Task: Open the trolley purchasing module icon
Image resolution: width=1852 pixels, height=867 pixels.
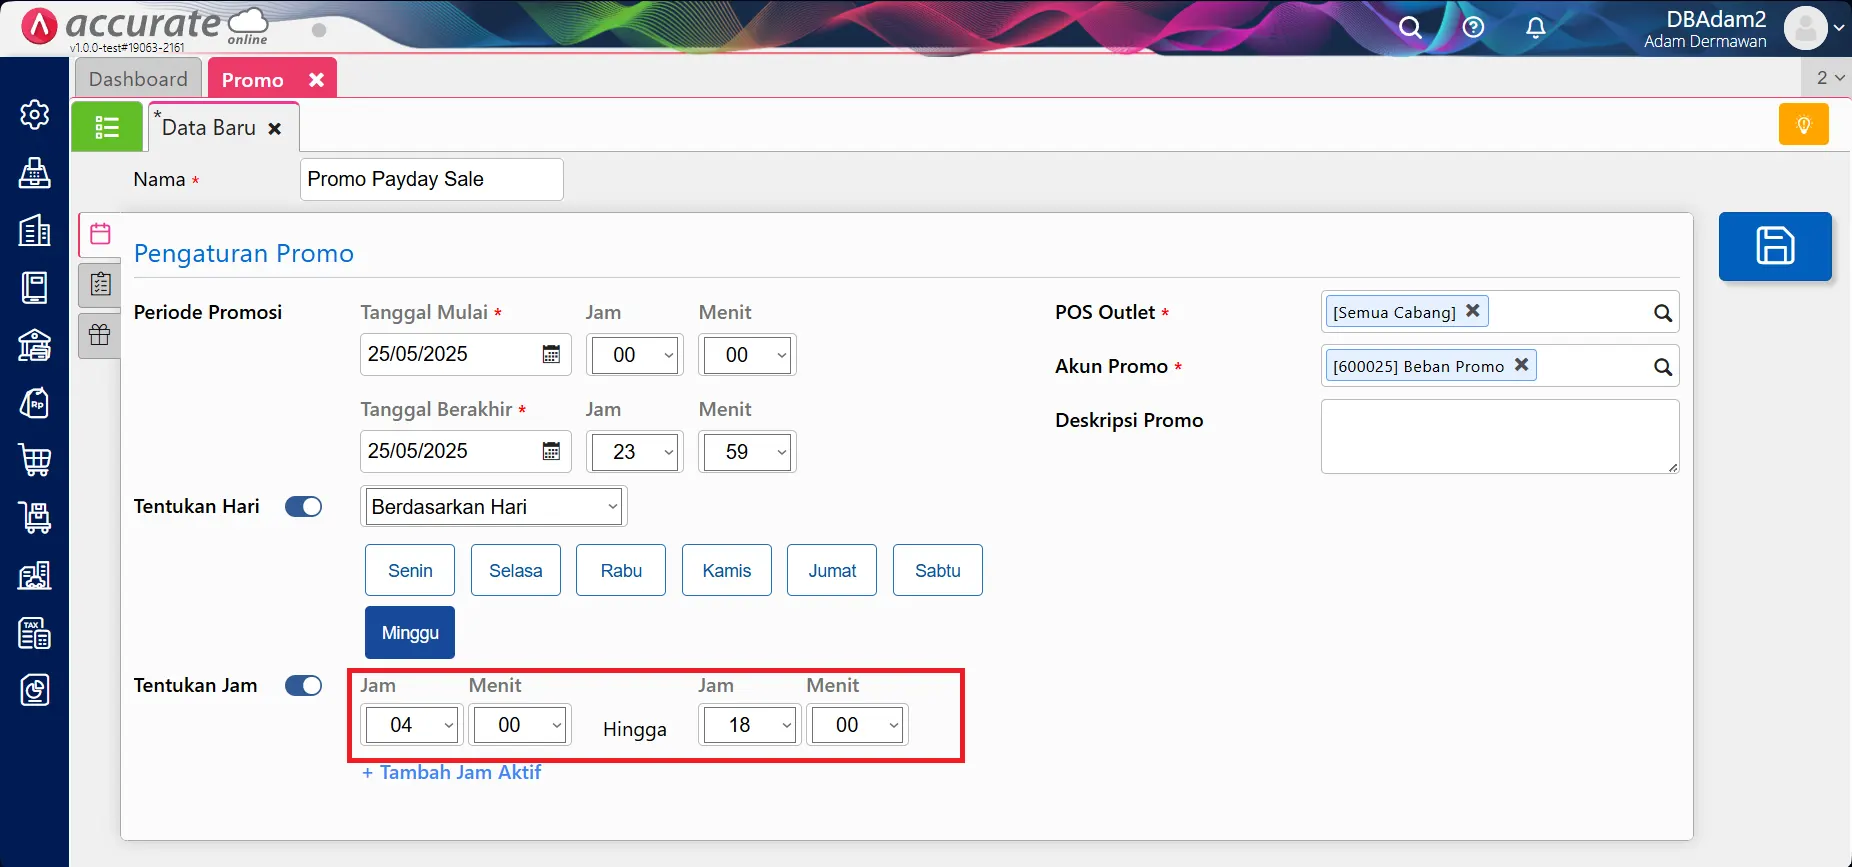Action: (x=35, y=518)
